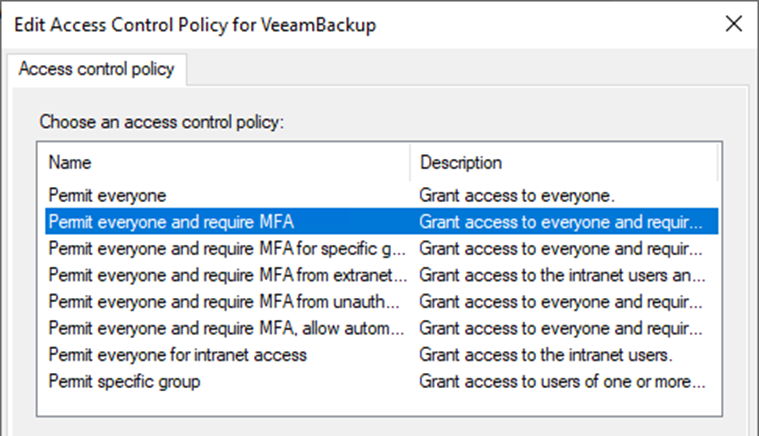Viewport: 759px width, 436px height.
Task: Select the 'Permit everyone' policy
Action: [107, 193]
